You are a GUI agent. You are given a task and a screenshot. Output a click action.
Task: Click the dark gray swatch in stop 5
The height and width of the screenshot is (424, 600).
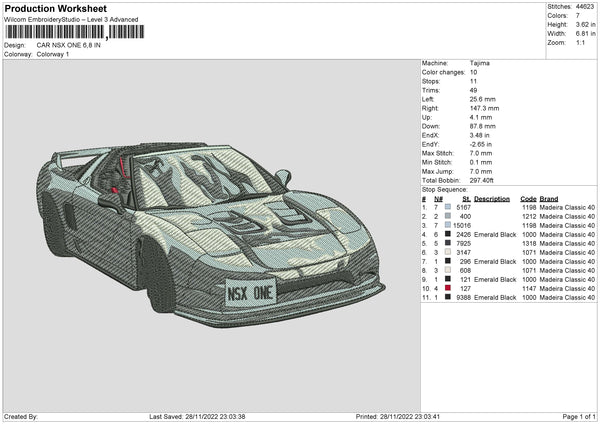tap(447, 243)
